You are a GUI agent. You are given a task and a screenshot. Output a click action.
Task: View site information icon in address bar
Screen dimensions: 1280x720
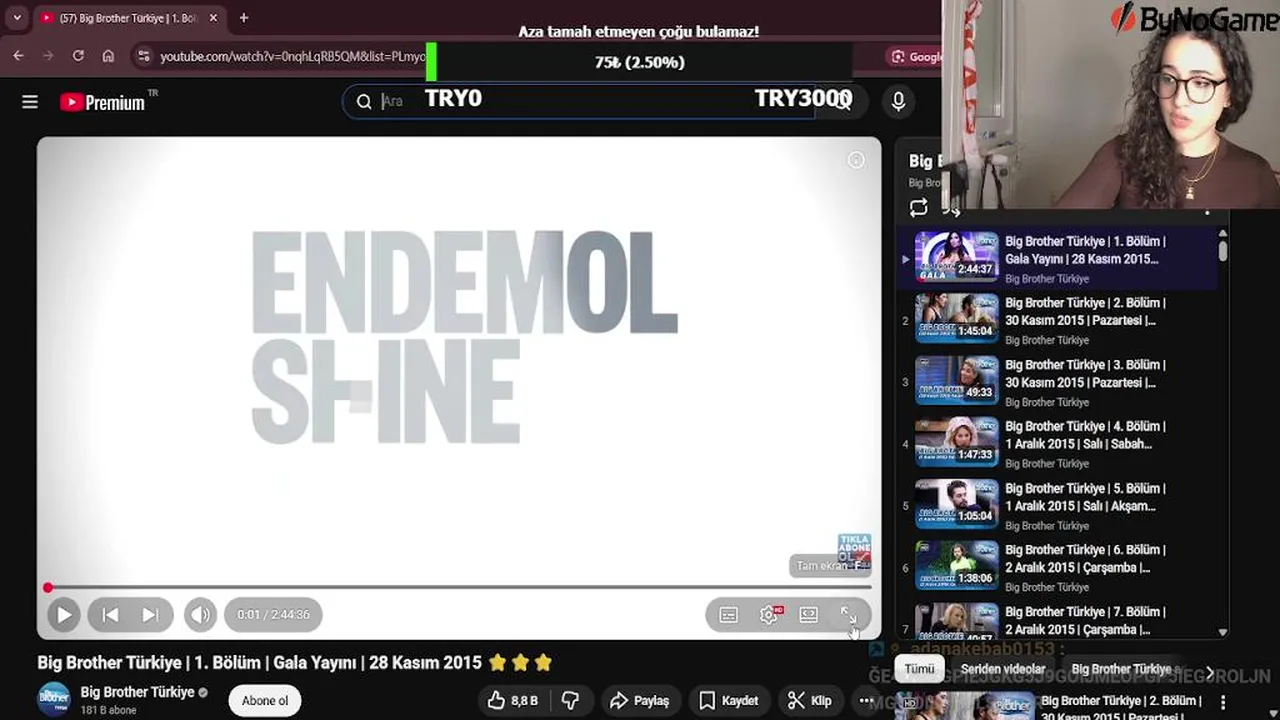144,56
